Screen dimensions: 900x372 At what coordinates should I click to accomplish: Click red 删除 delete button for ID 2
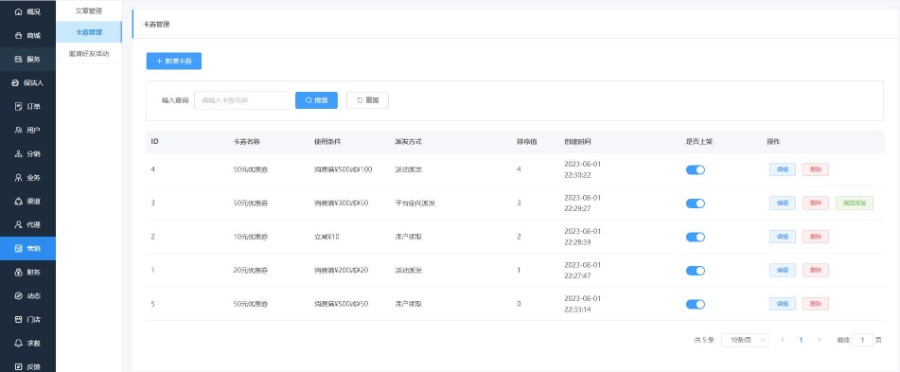pos(816,237)
